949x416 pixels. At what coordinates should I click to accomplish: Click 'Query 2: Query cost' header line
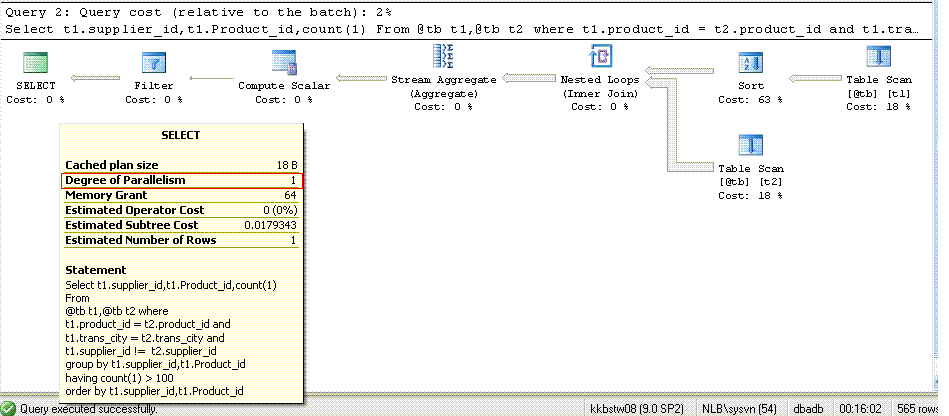[198, 12]
